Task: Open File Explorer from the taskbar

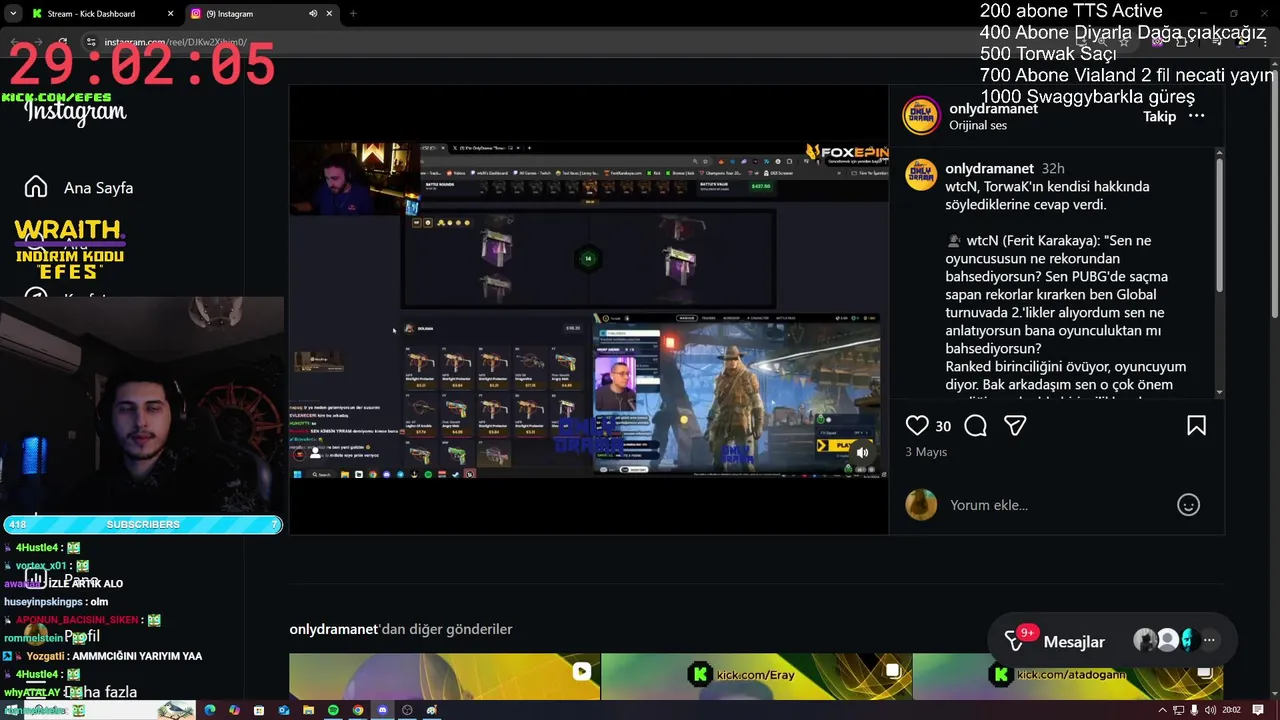Action: (308, 710)
